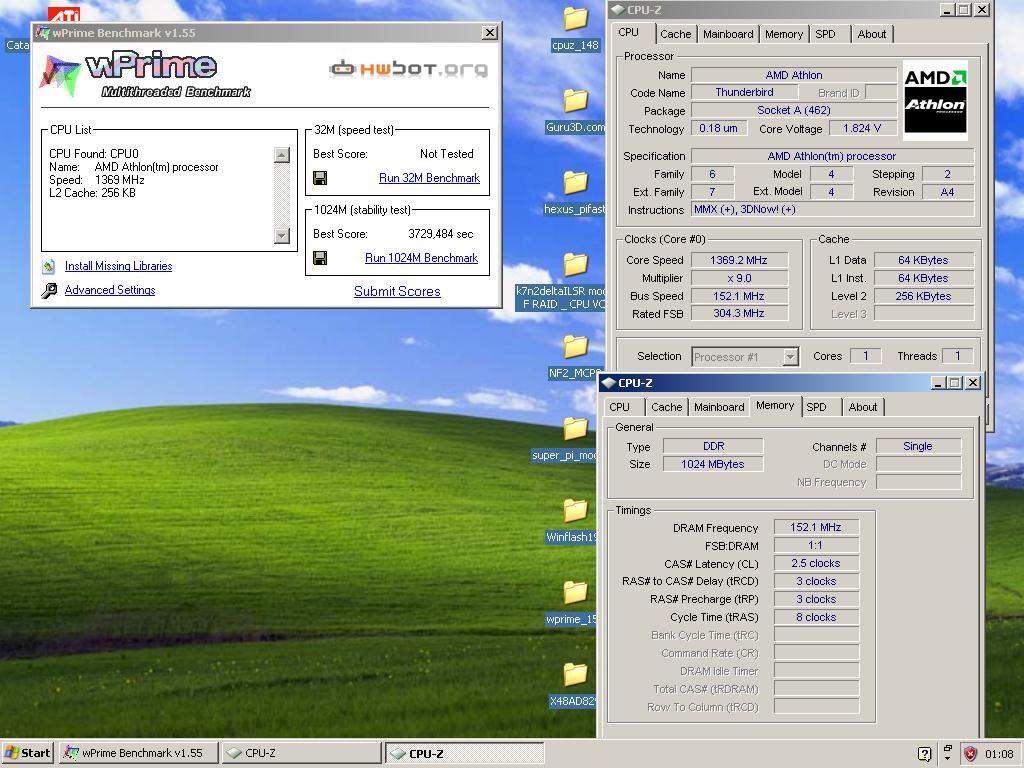Open About tab in front CPU-Z window
This screenshot has width=1024, height=768.
coord(863,407)
